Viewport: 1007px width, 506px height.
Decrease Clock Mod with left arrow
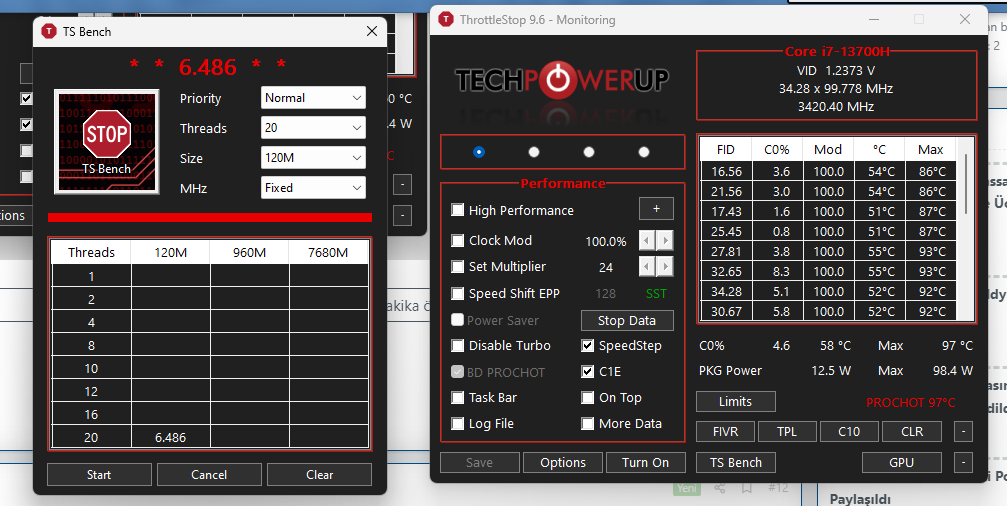(647, 241)
